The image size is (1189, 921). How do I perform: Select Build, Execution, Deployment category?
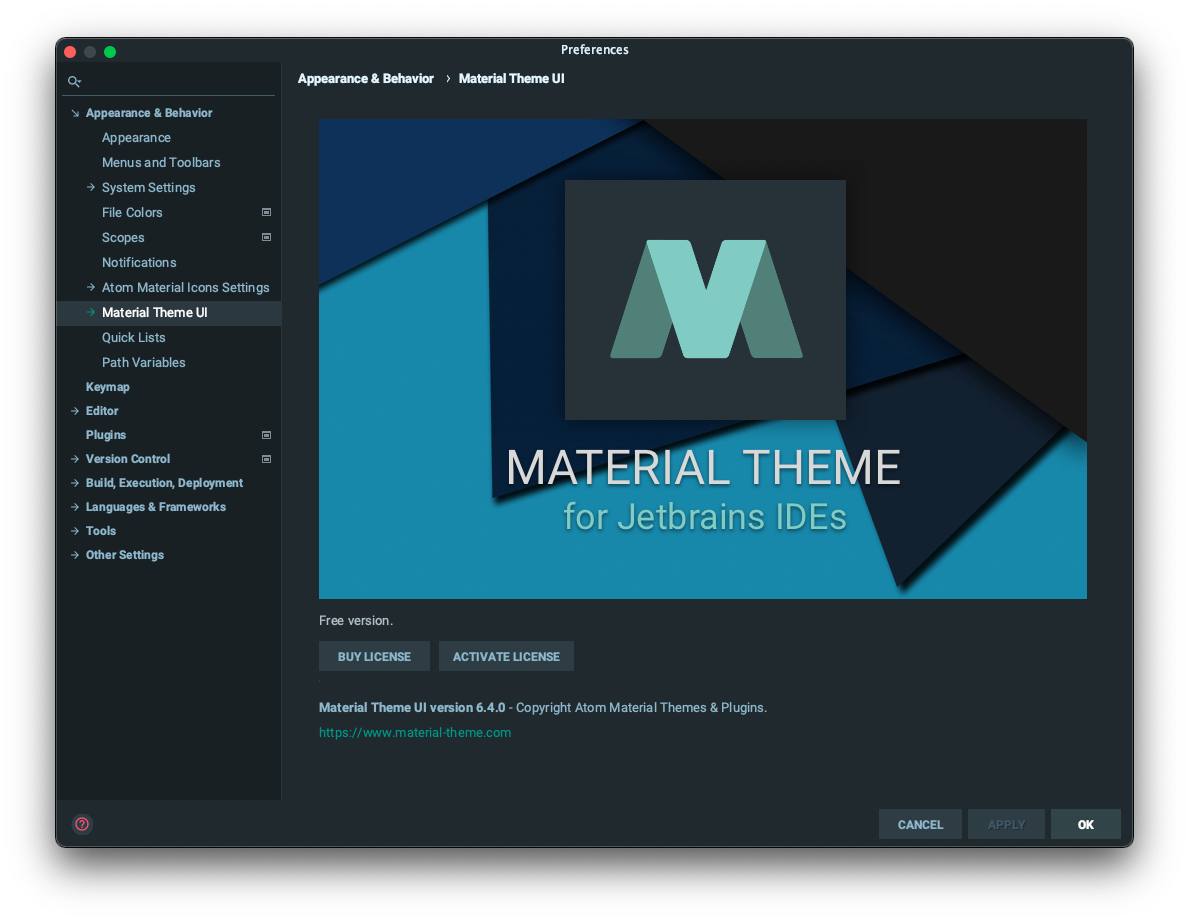[x=164, y=483]
